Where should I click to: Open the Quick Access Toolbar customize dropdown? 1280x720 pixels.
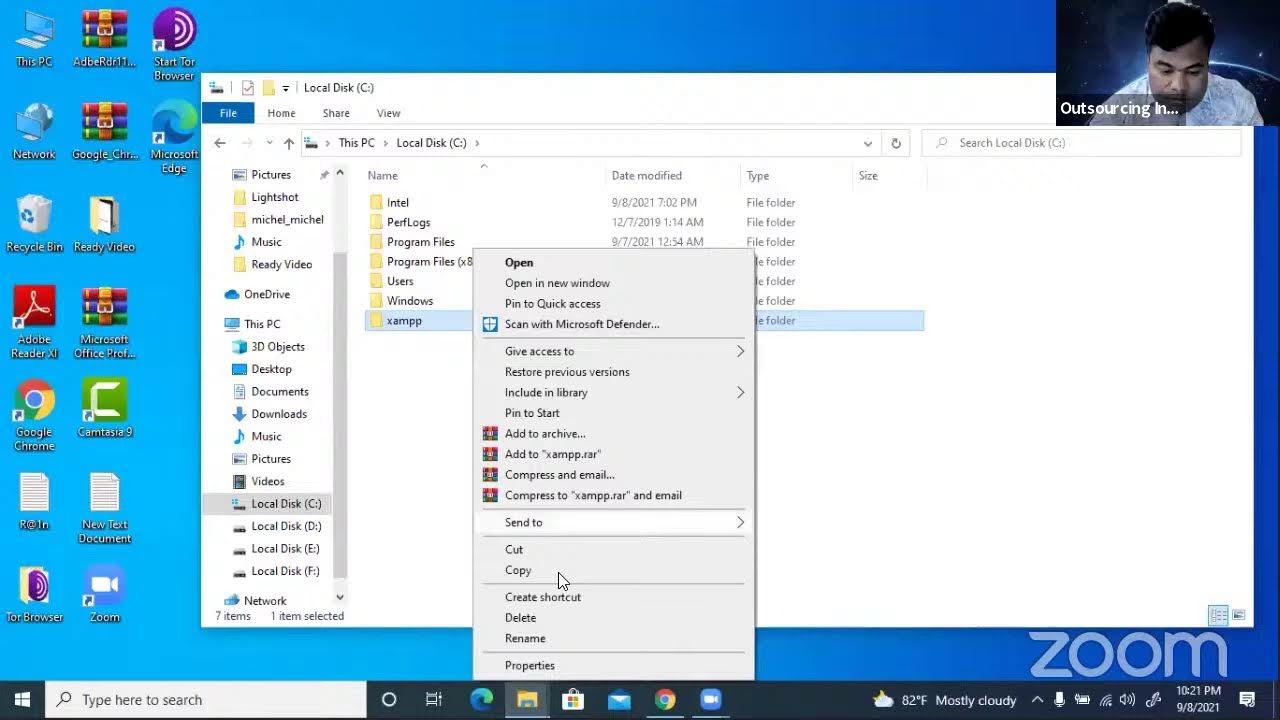[286, 88]
